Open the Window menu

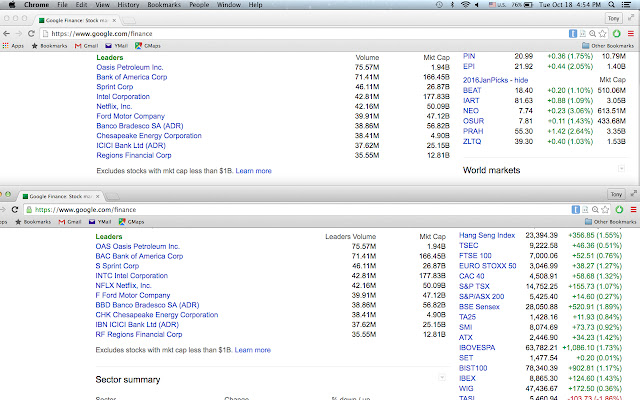(x=229, y=5)
